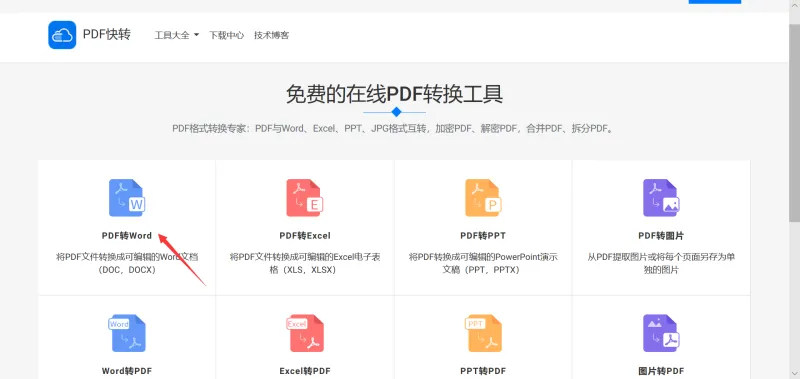Go to 下载中心 in the navbar
This screenshot has width=800, height=379.
227,35
